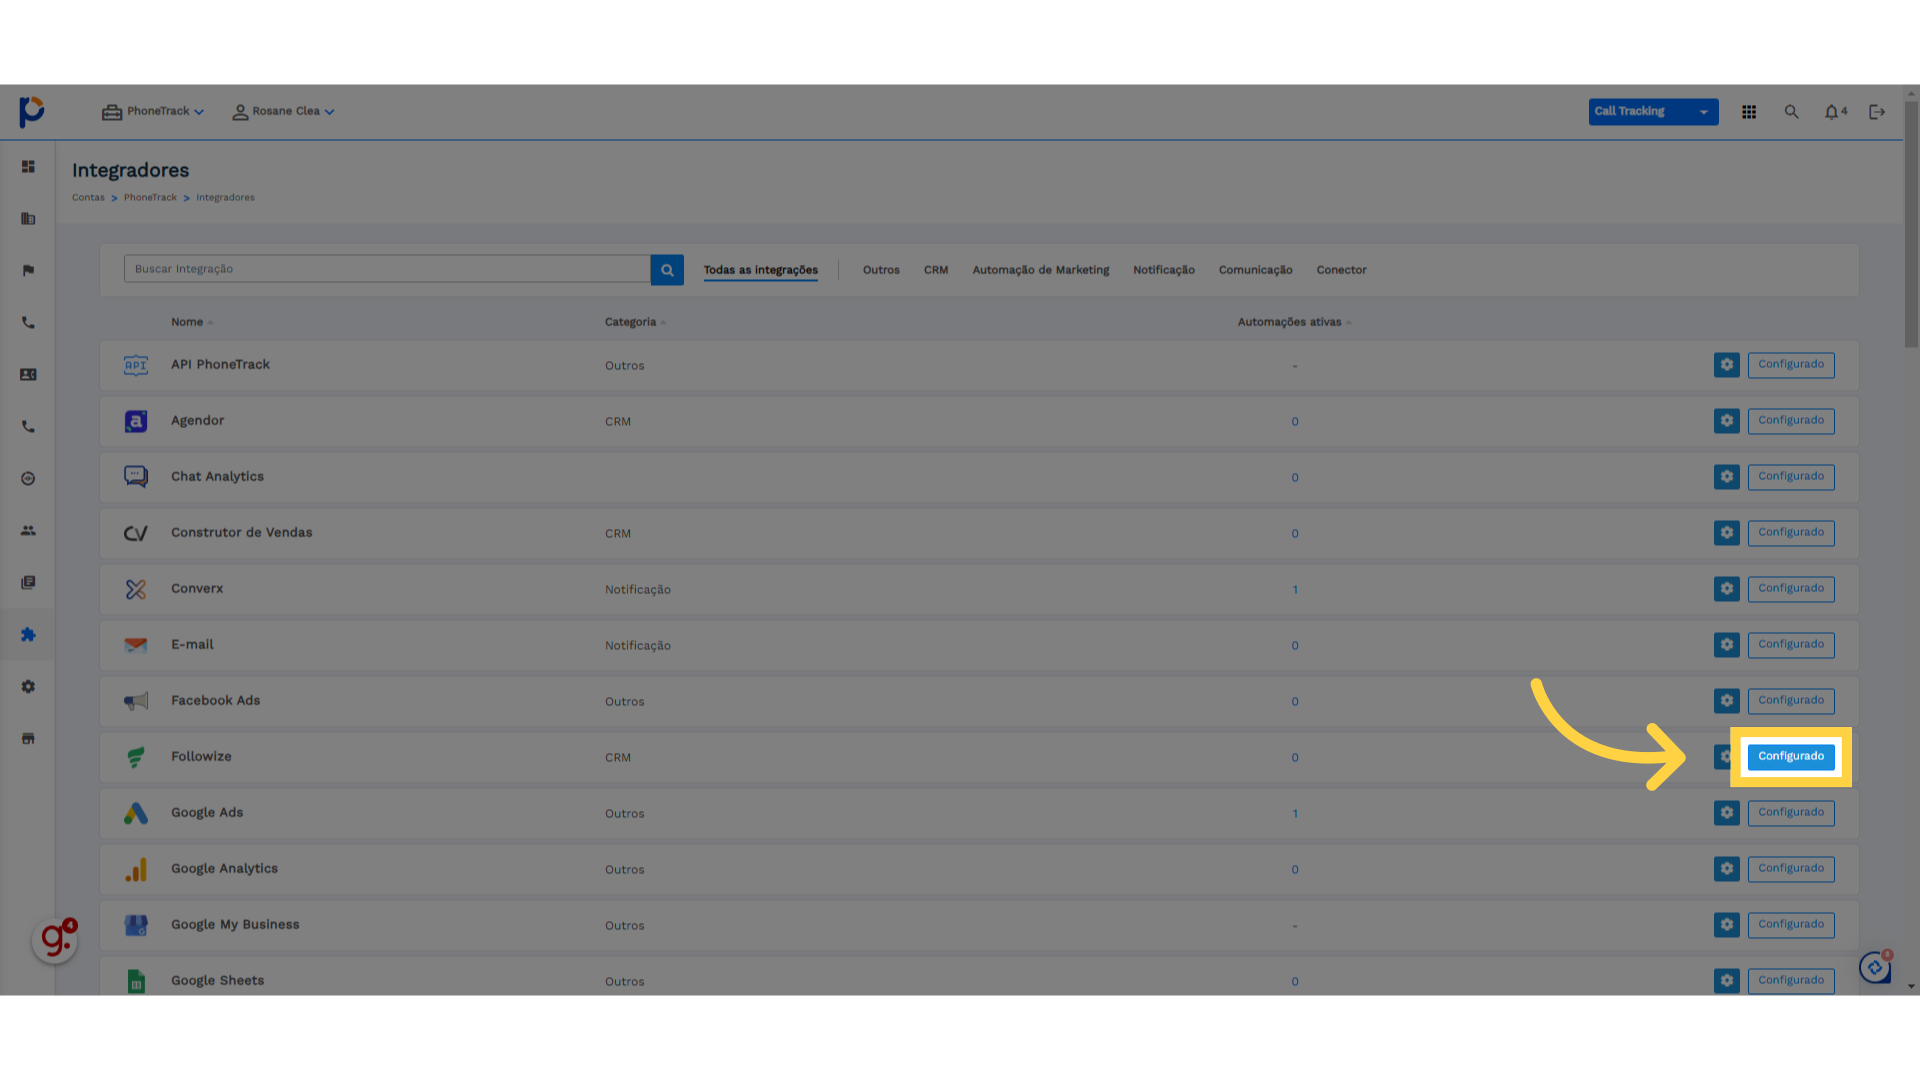1920x1080 pixels.
Task: Open gear settings for Agendor row
Action: coord(1727,421)
